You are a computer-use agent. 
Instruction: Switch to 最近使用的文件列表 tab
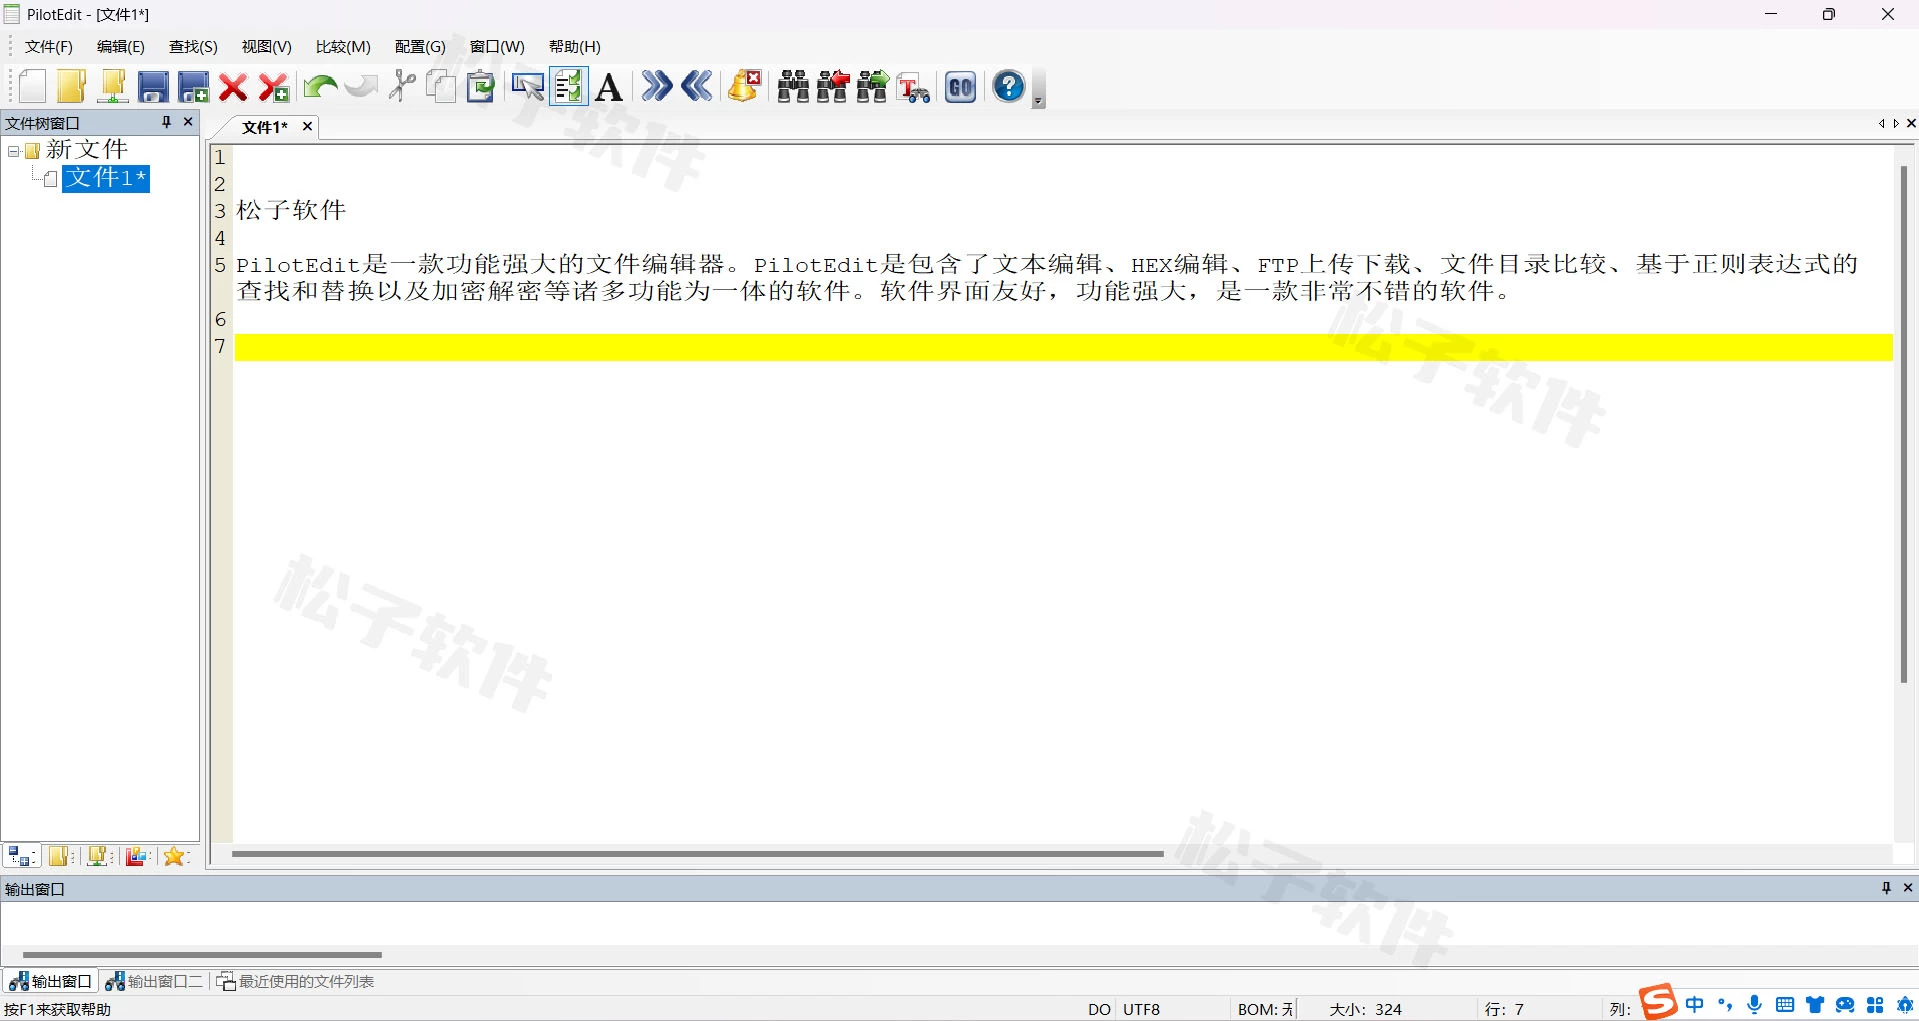pyautogui.click(x=296, y=981)
